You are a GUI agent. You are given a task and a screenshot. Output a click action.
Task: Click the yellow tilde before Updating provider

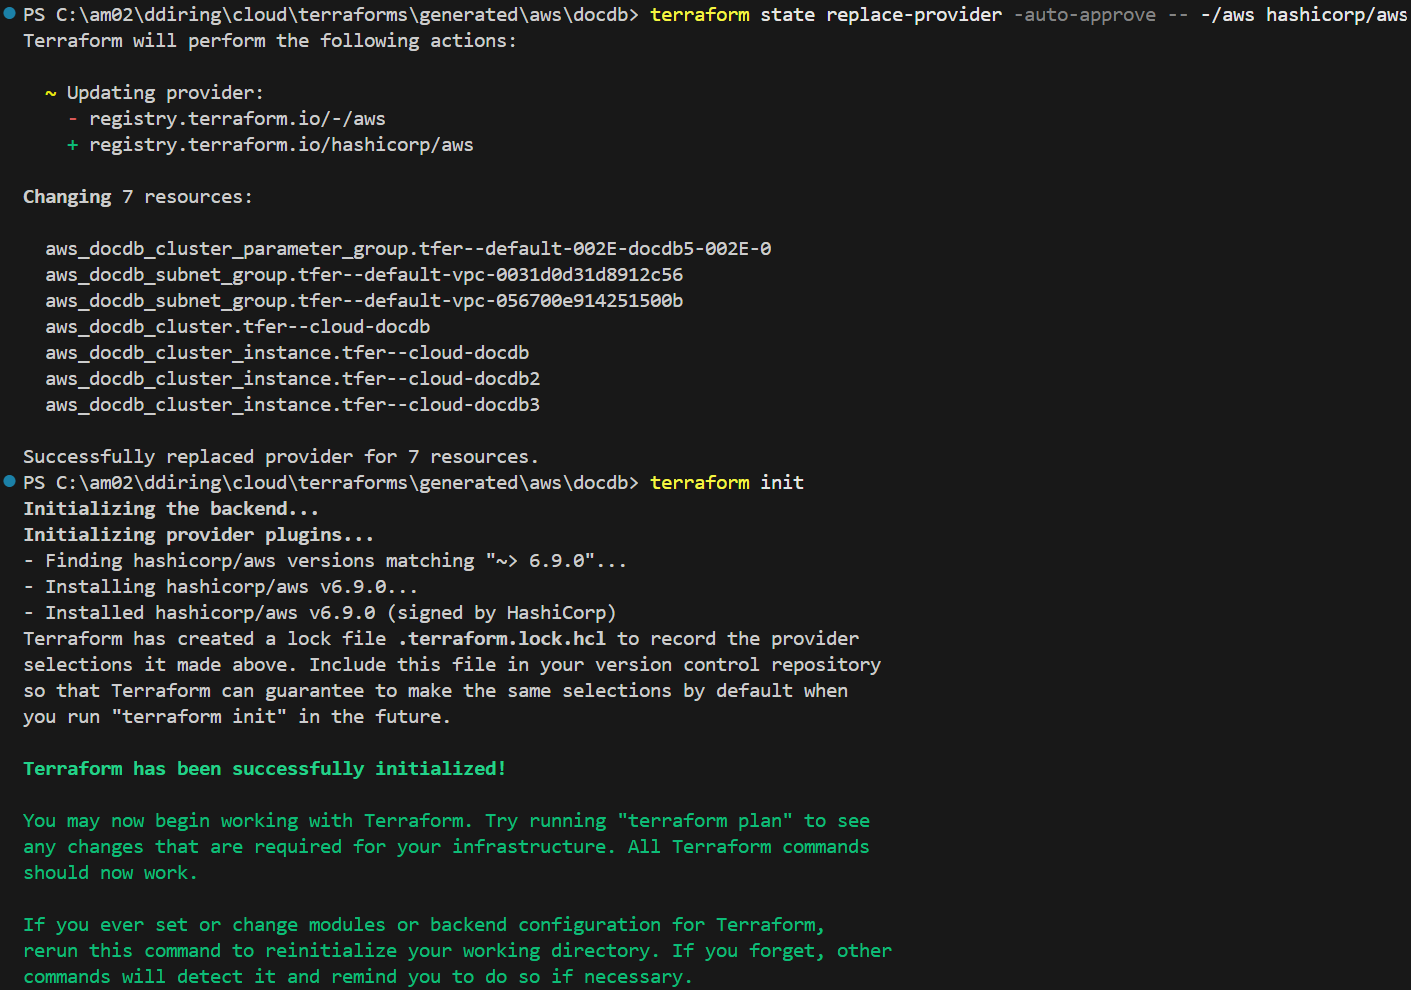[51, 93]
